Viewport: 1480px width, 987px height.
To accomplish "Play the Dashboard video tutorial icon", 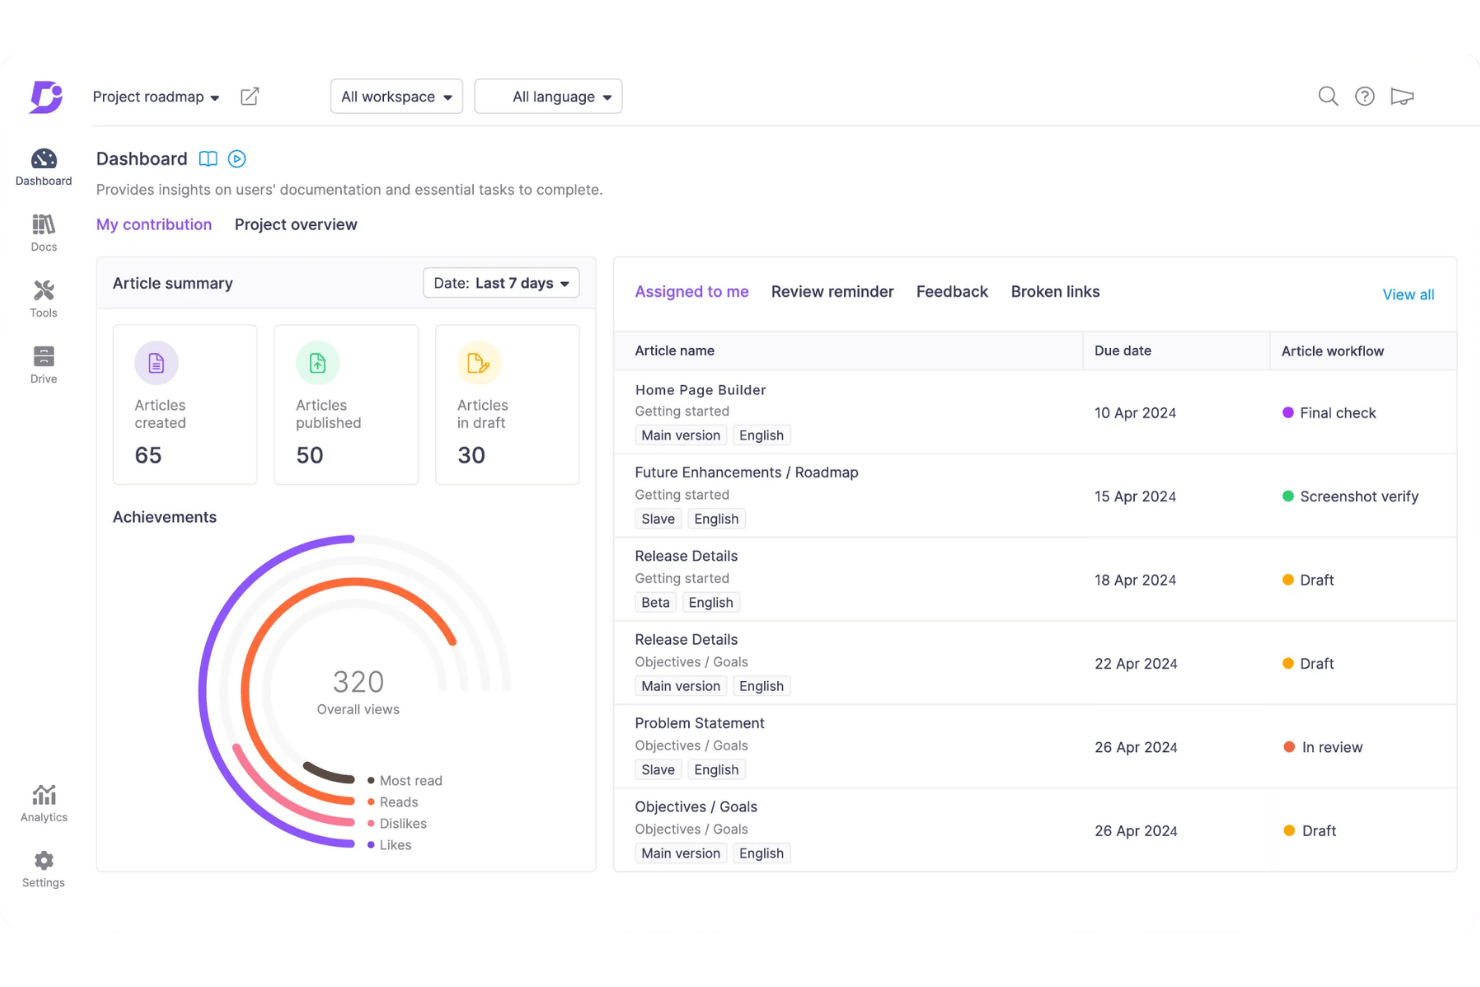I will click(x=237, y=159).
